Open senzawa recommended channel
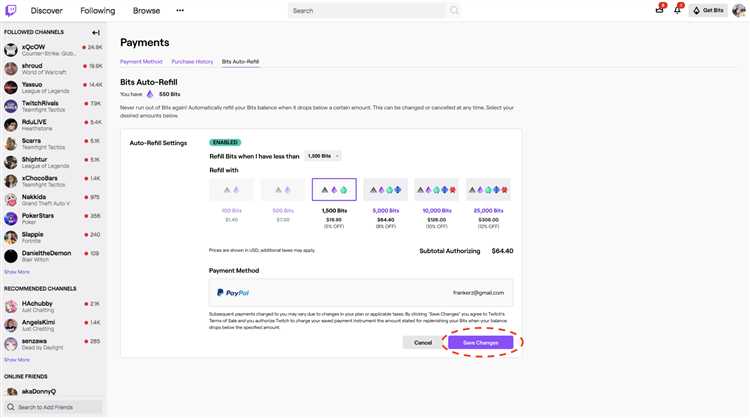 53,344
